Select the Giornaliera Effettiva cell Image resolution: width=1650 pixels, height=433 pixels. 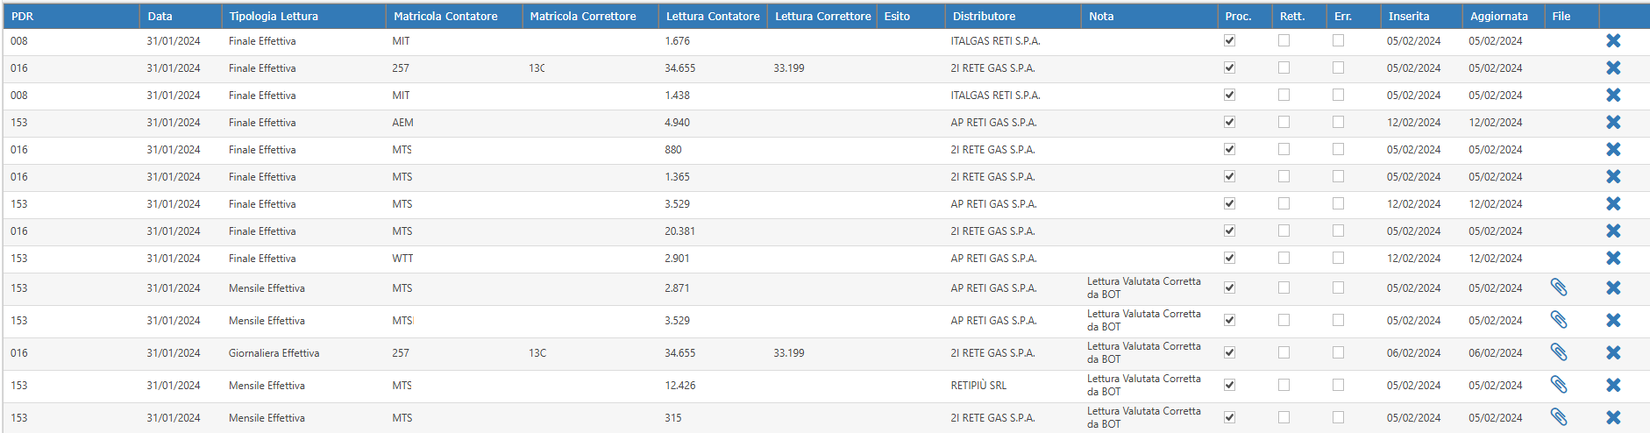point(274,353)
